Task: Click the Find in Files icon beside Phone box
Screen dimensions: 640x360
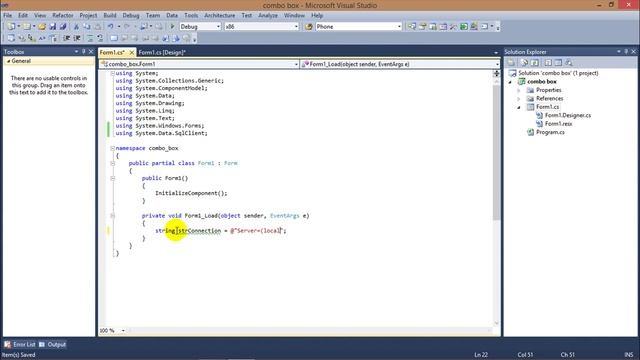Action: [309, 27]
